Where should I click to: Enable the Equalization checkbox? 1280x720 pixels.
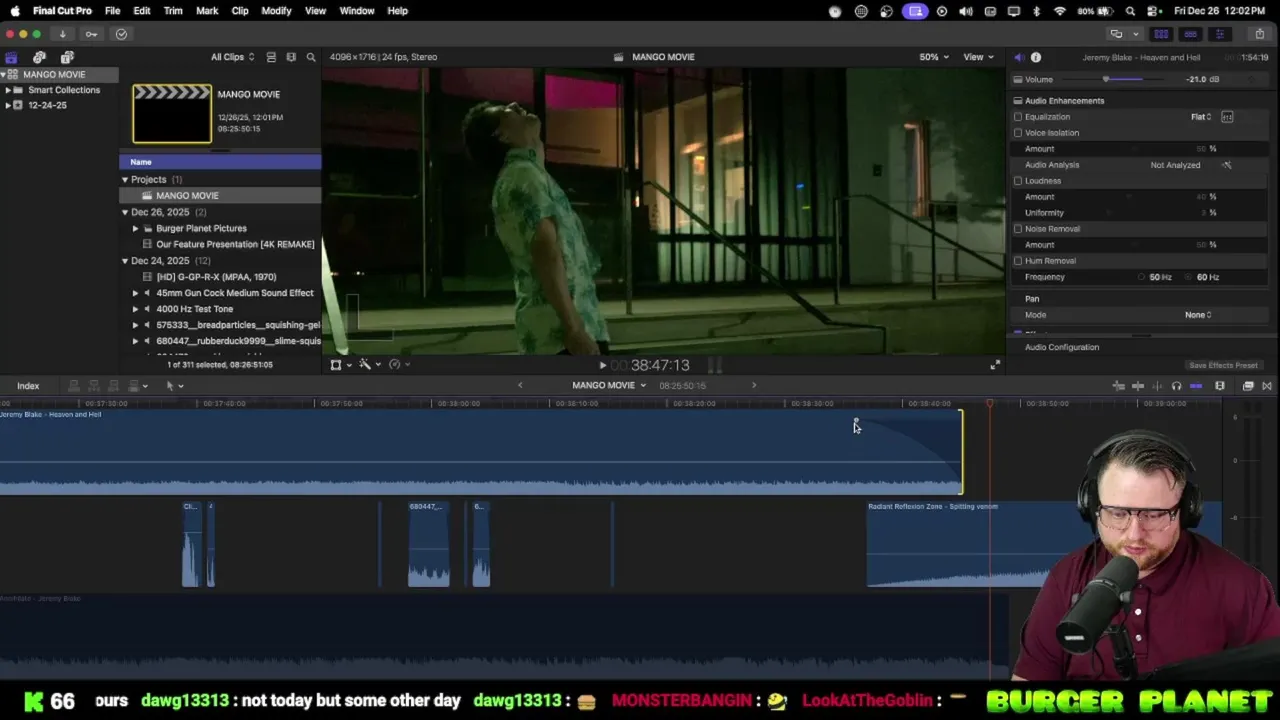[x=1018, y=117]
